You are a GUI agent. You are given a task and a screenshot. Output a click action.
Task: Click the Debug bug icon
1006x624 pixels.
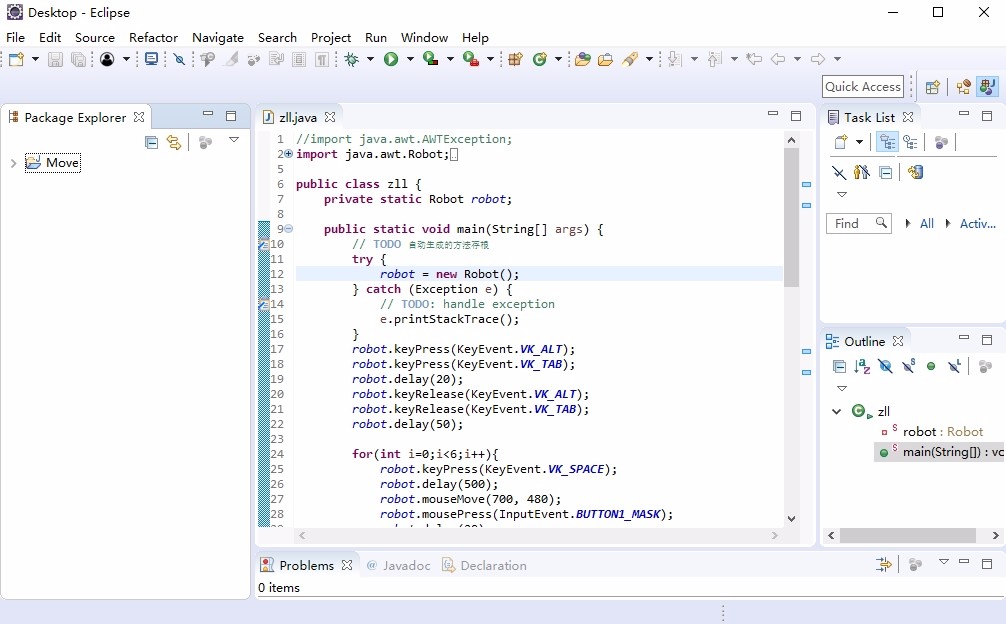point(351,59)
